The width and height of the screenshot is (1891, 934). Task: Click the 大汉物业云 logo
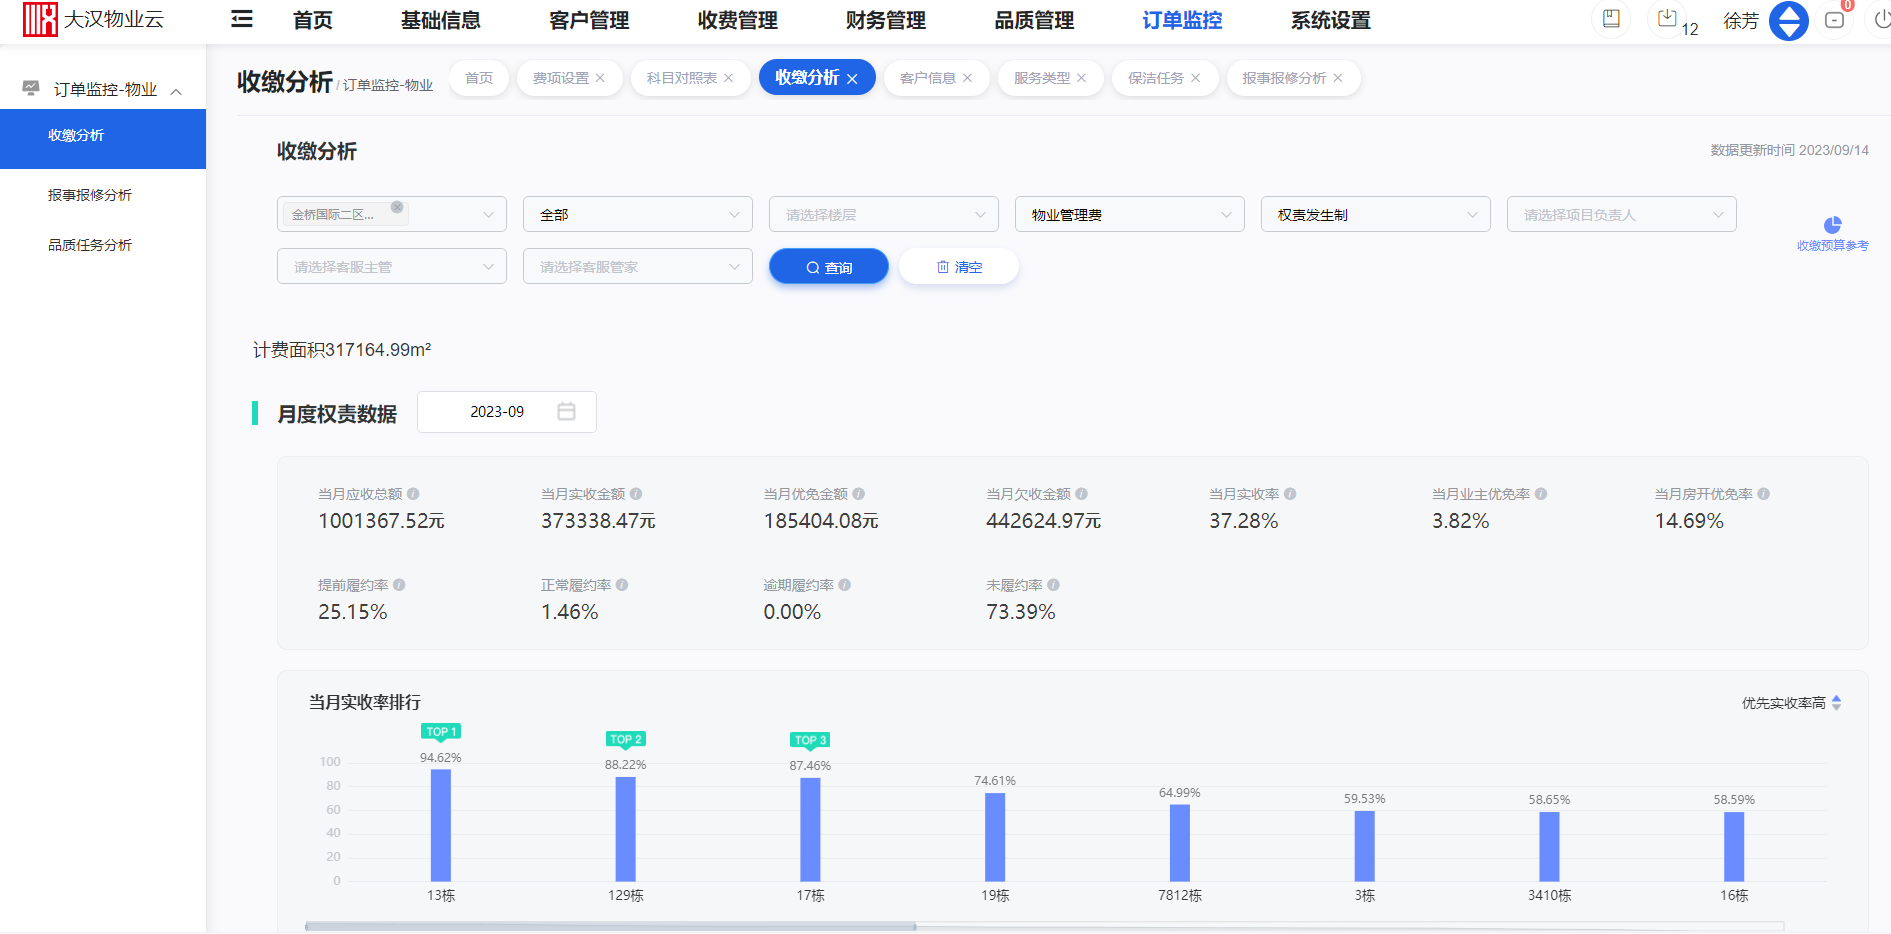(x=93, y=19)
